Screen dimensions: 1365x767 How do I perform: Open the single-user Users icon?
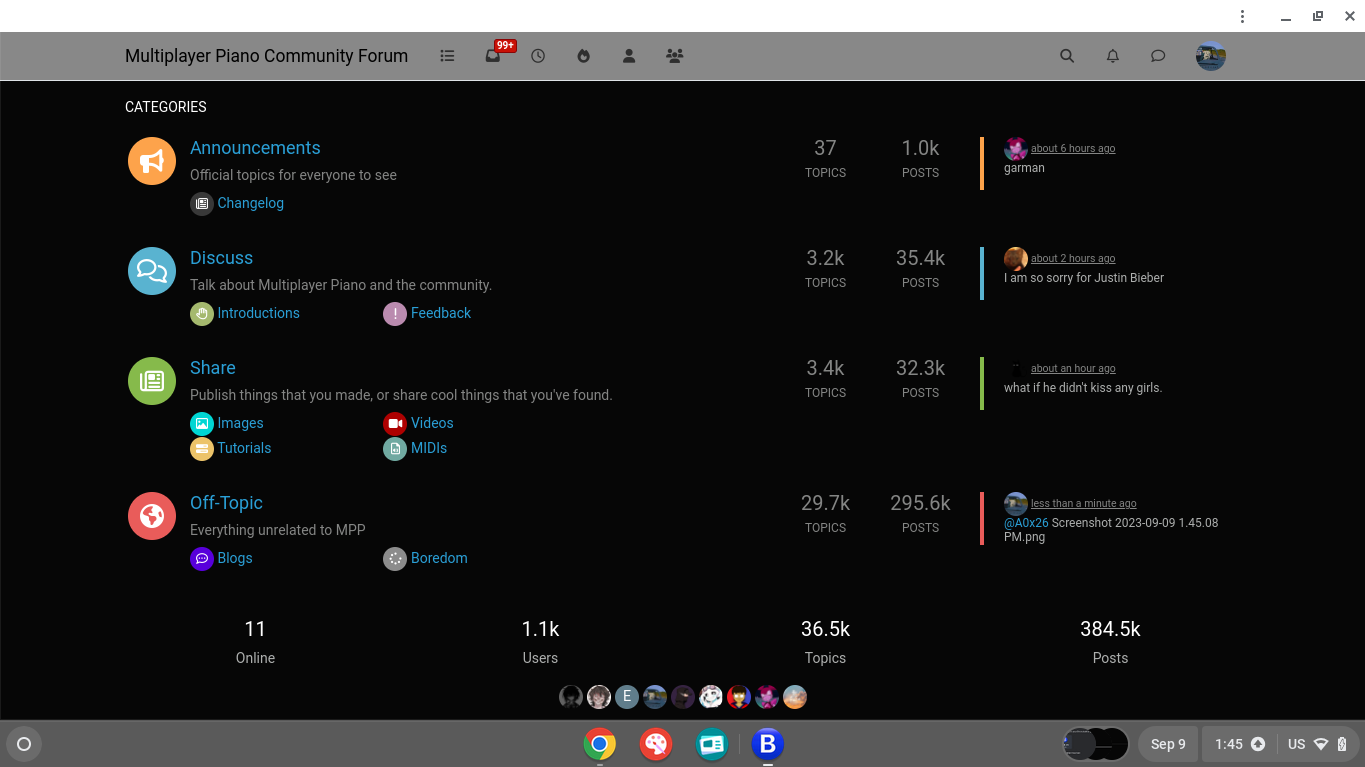629,56
